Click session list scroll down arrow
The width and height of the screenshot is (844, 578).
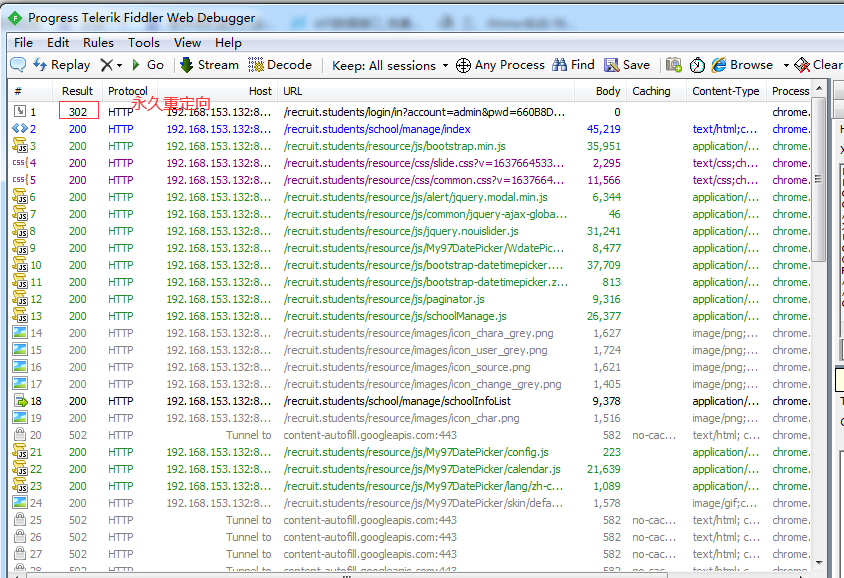pos(819,563)
